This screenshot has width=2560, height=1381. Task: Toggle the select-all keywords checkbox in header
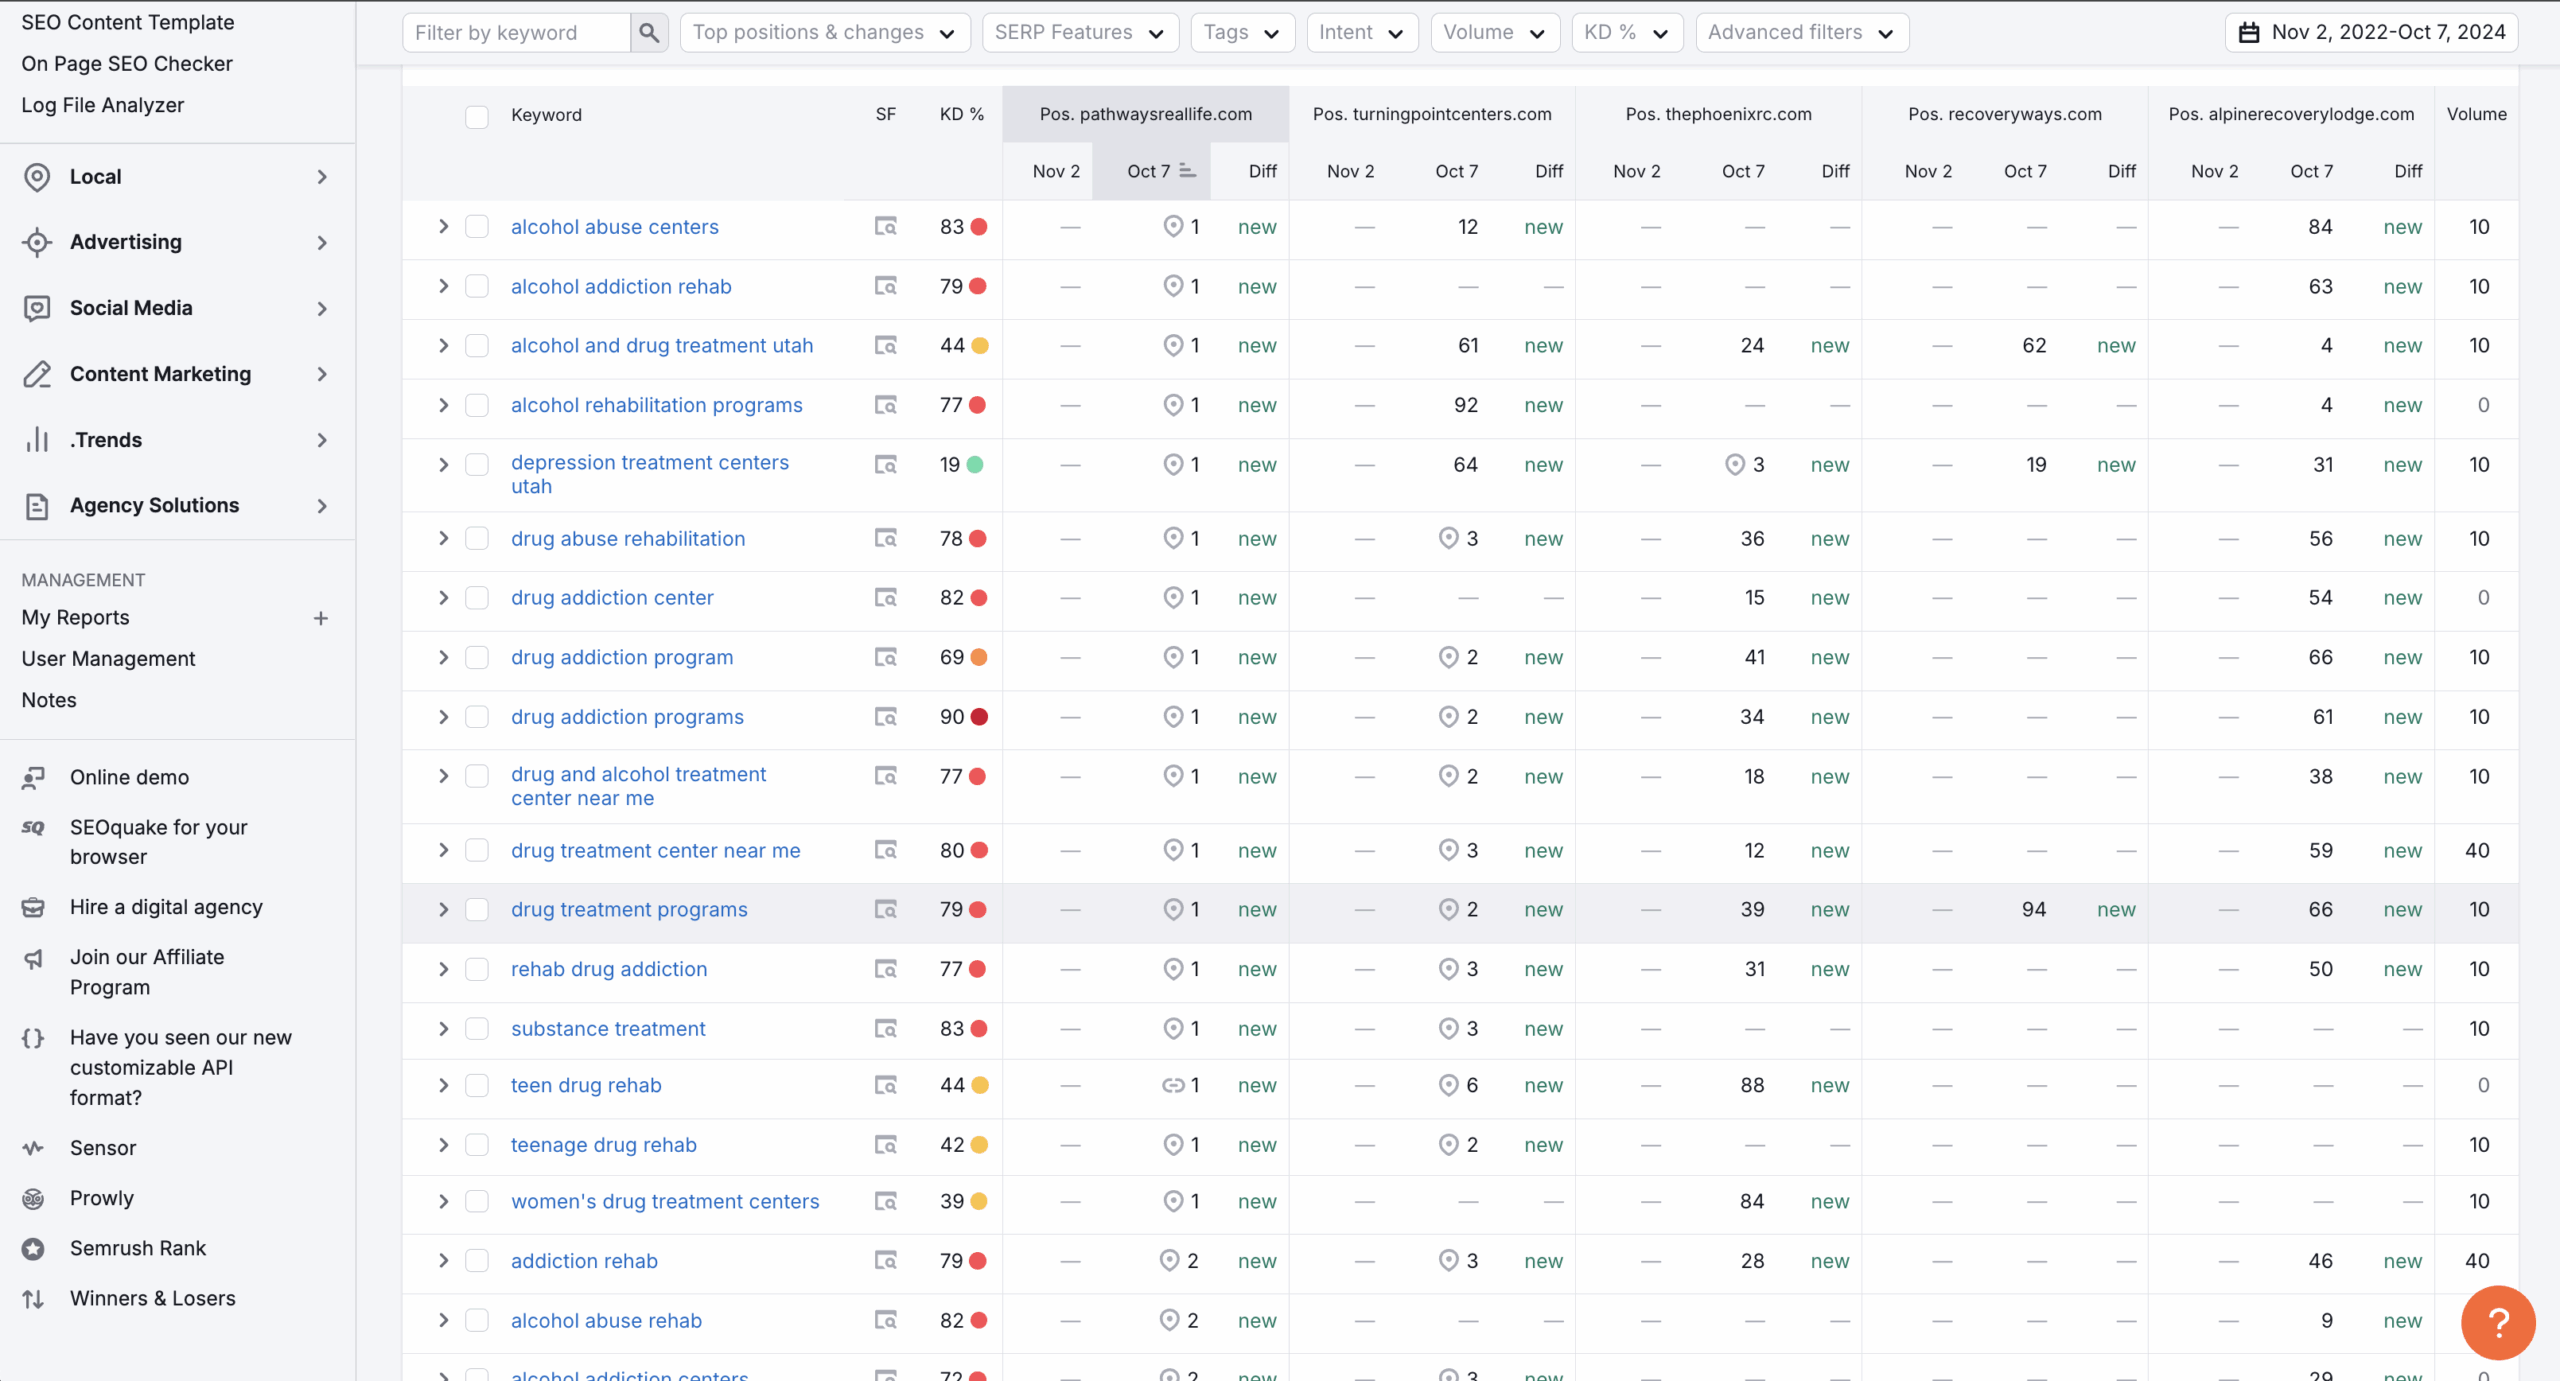click(477, 116)
